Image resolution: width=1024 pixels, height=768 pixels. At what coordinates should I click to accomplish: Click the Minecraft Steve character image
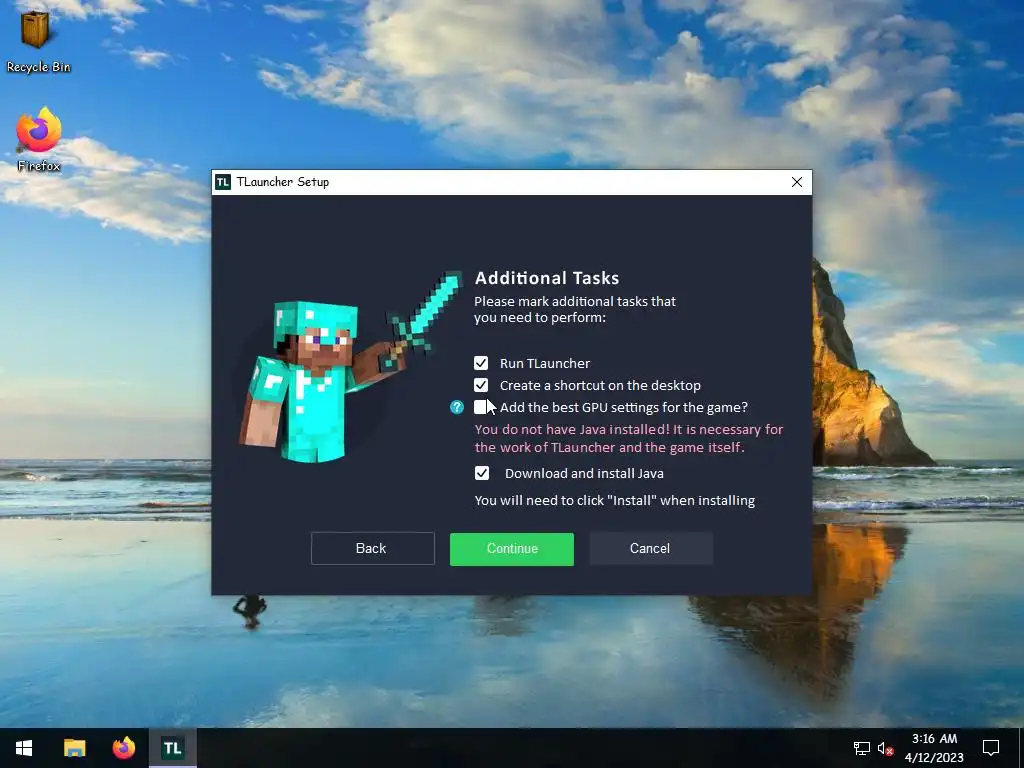point(349,367)
